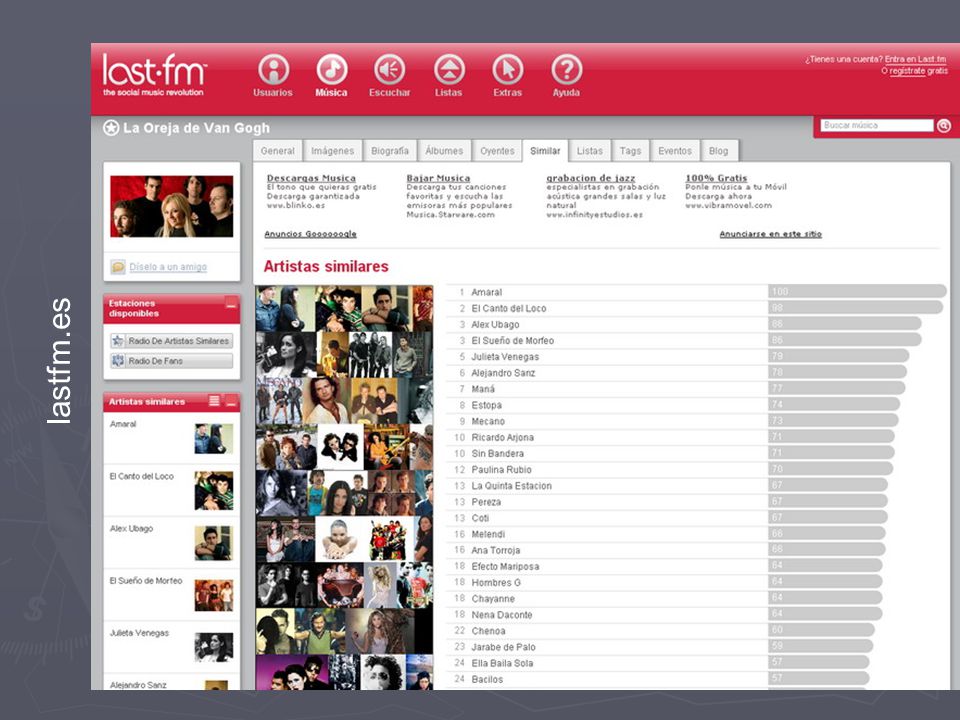
Task: Open Efecto Mariposa artist entry
Action: tap(505, 566)
